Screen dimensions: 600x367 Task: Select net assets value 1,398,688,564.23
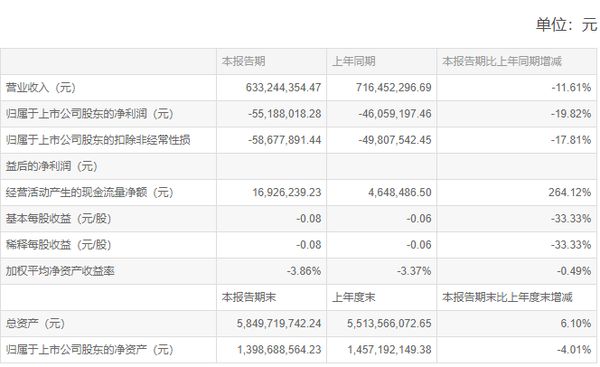(x=279, y=350)
